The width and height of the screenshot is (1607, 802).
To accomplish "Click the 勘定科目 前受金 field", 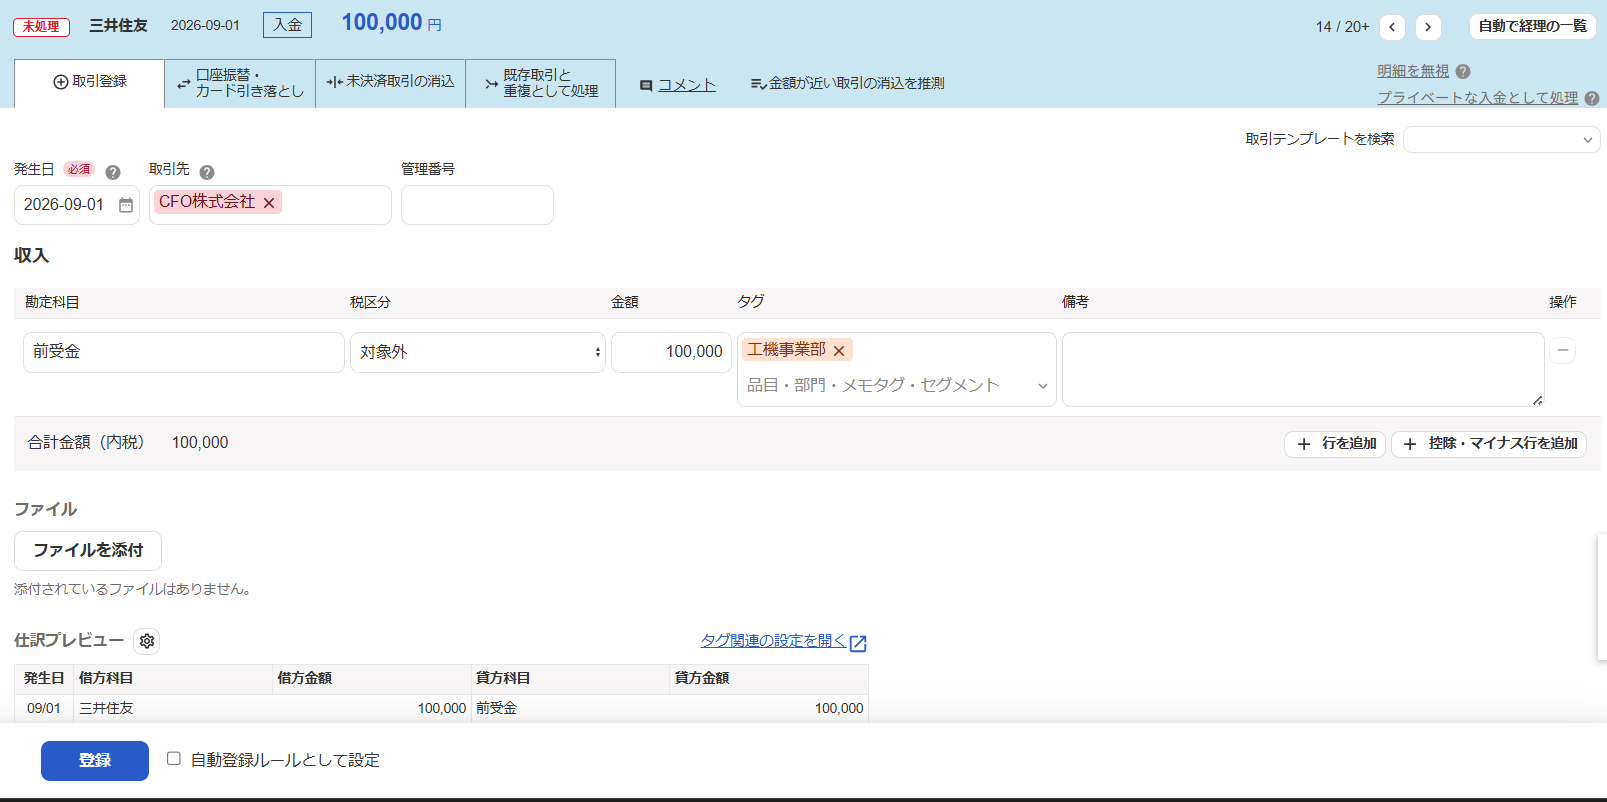I will [x=184, y=352].
